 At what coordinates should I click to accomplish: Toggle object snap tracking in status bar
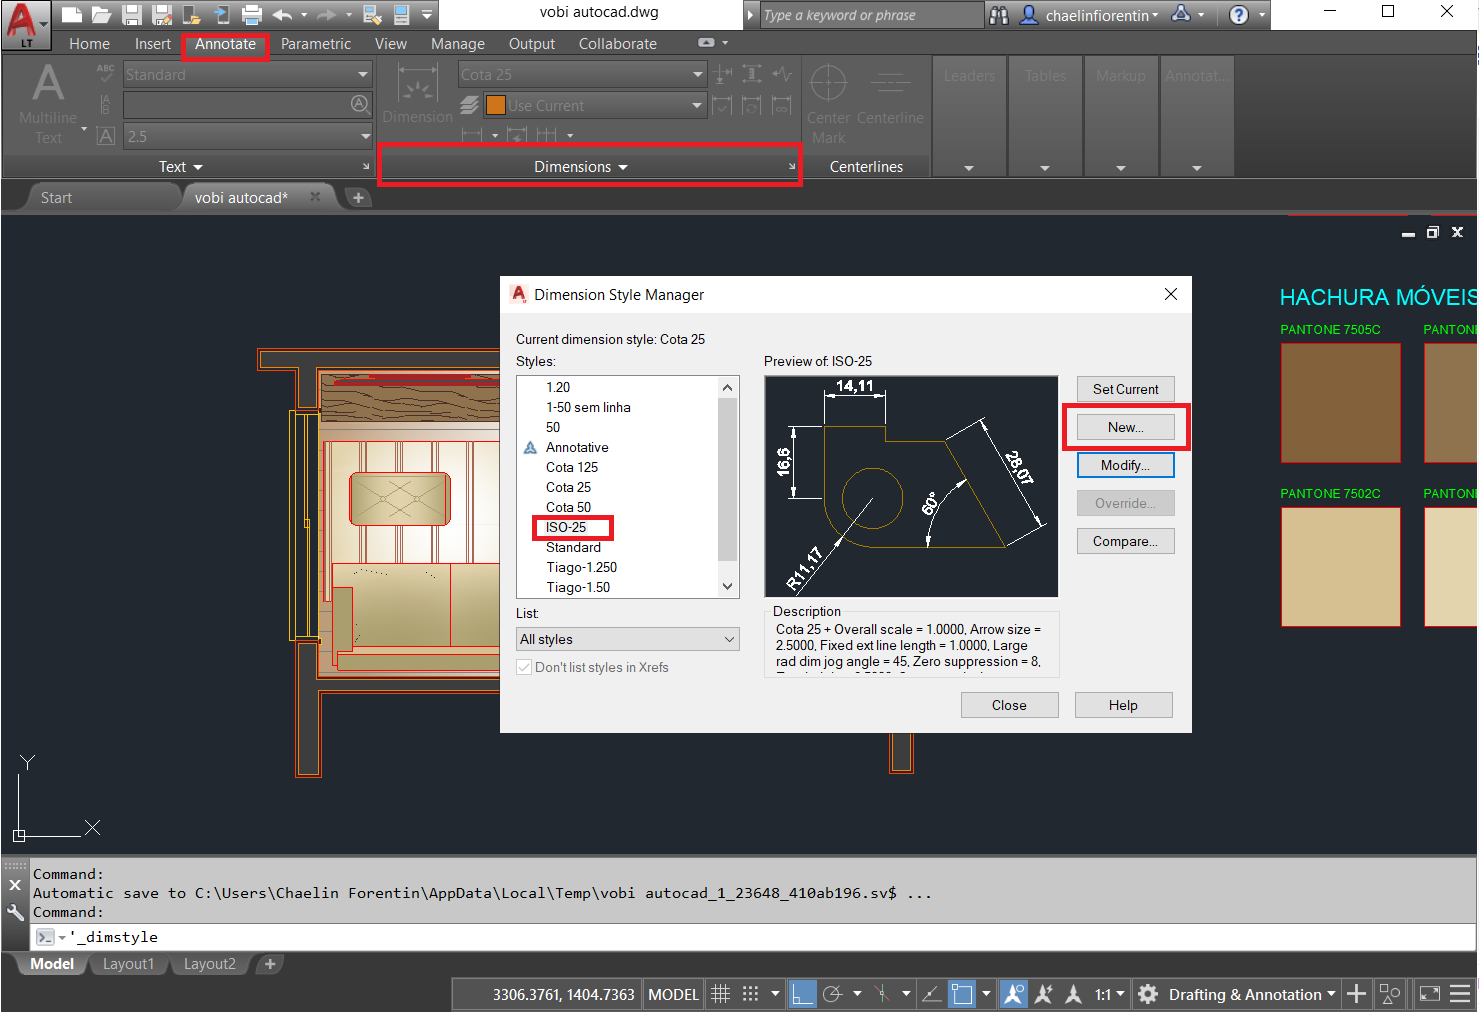click(931, 994)
